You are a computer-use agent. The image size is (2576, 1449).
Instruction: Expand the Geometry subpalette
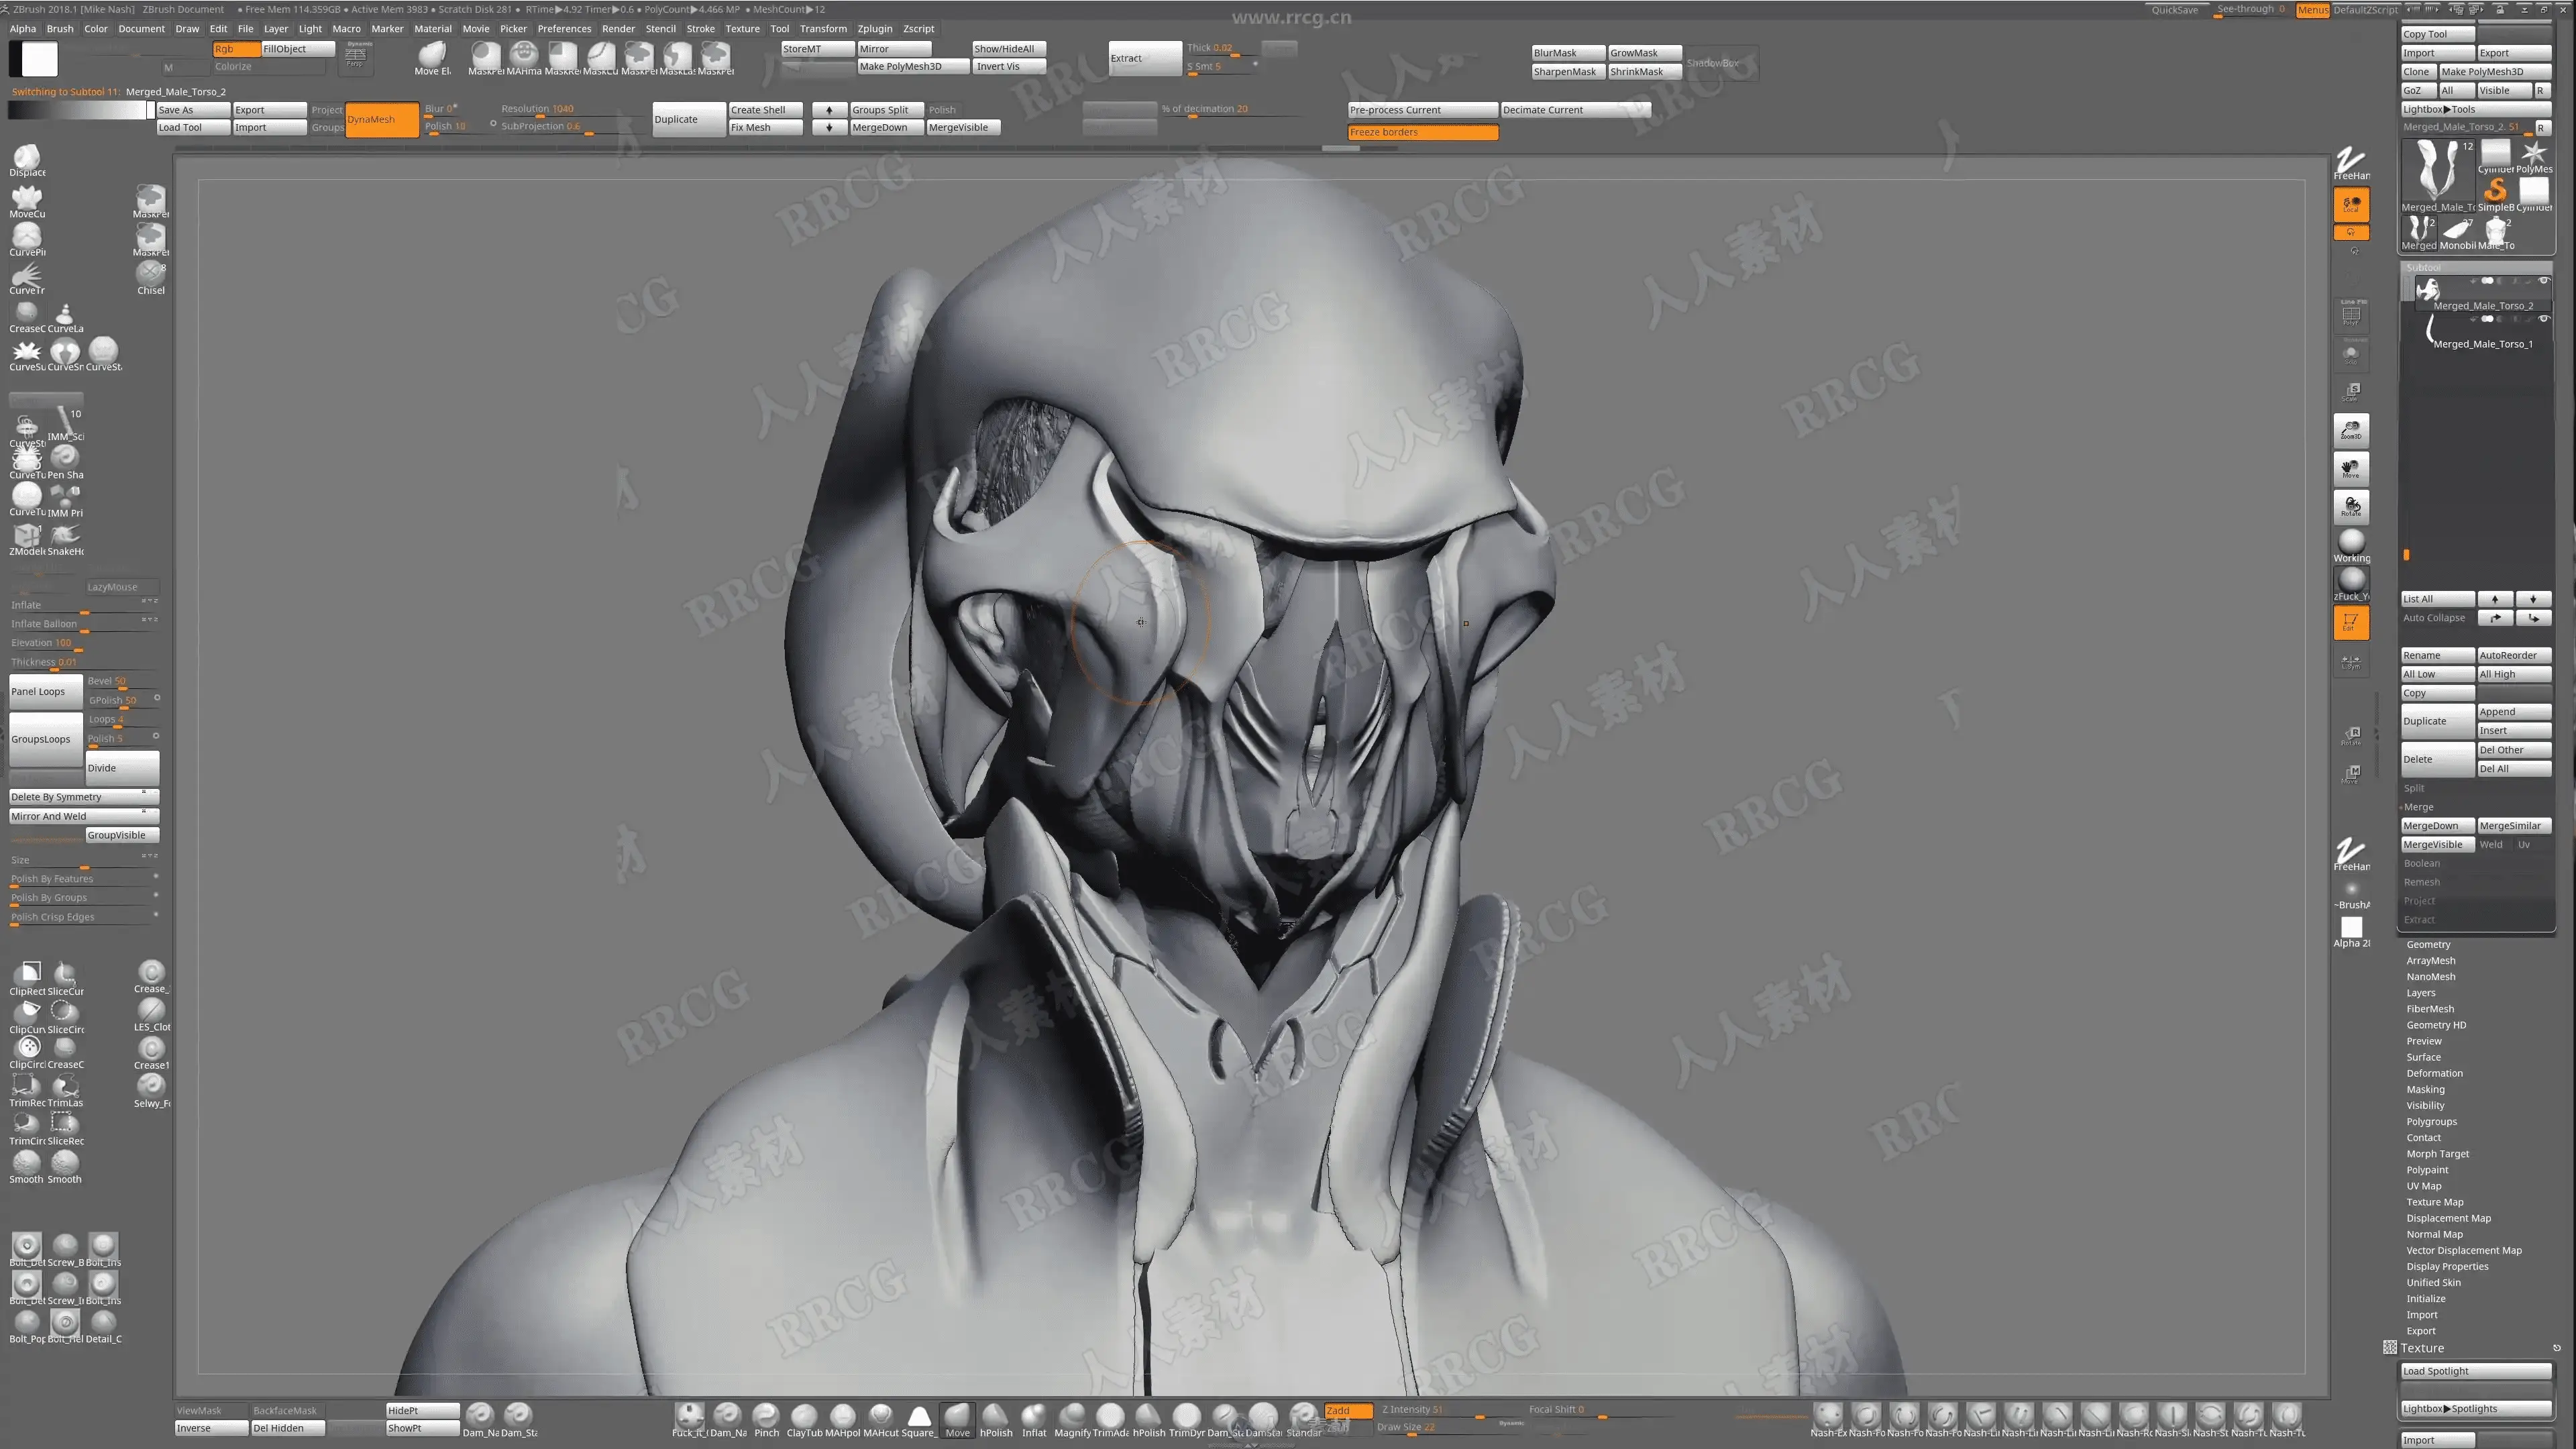pos(2428,944)
